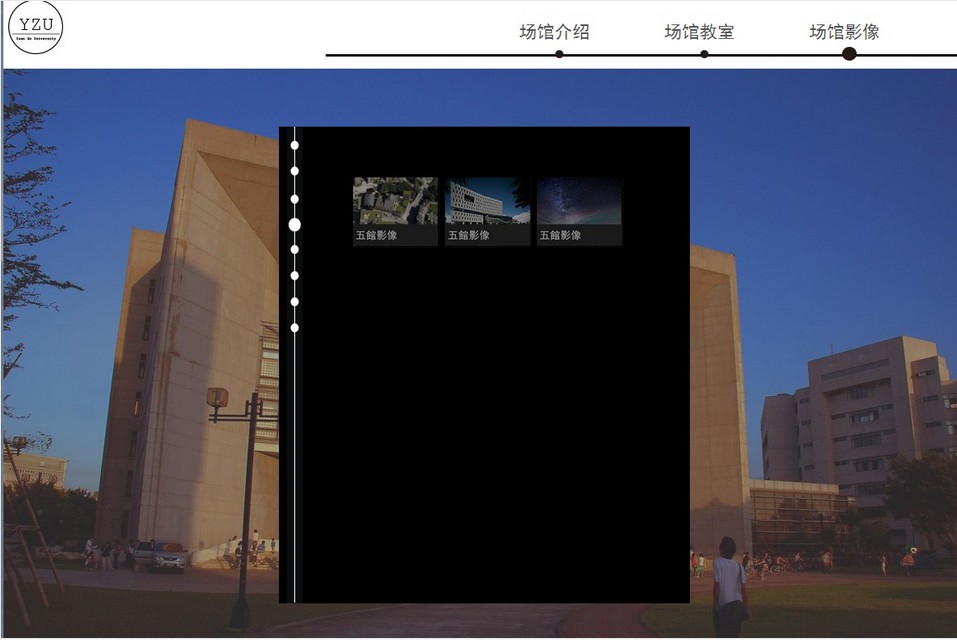Image resolution: width=957 pixels, height=640 pixels.
Task: Select the second dot on the vertical timeline
Action: (x=295, y=171)
